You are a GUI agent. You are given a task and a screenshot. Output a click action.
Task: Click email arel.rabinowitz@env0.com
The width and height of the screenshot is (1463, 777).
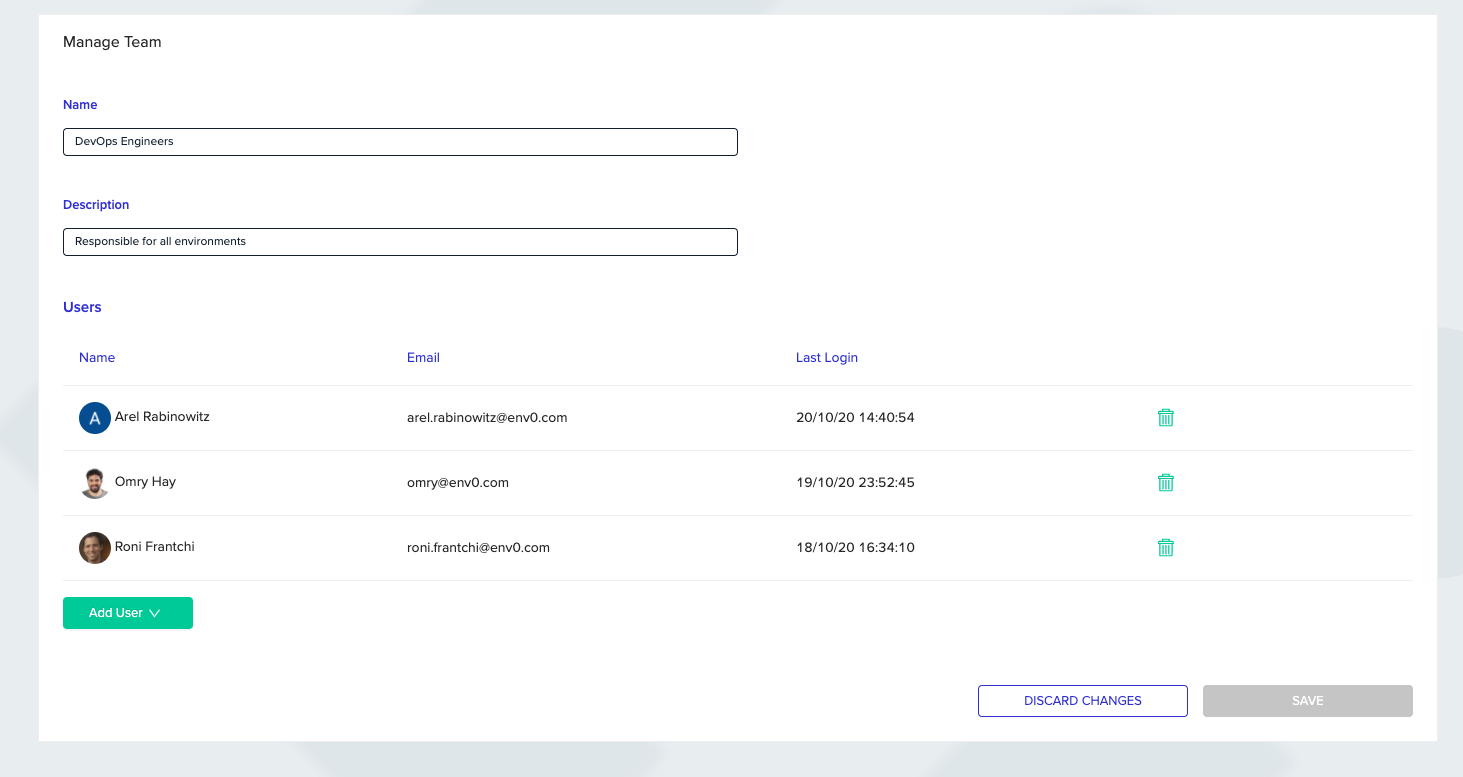pos(487,418)
